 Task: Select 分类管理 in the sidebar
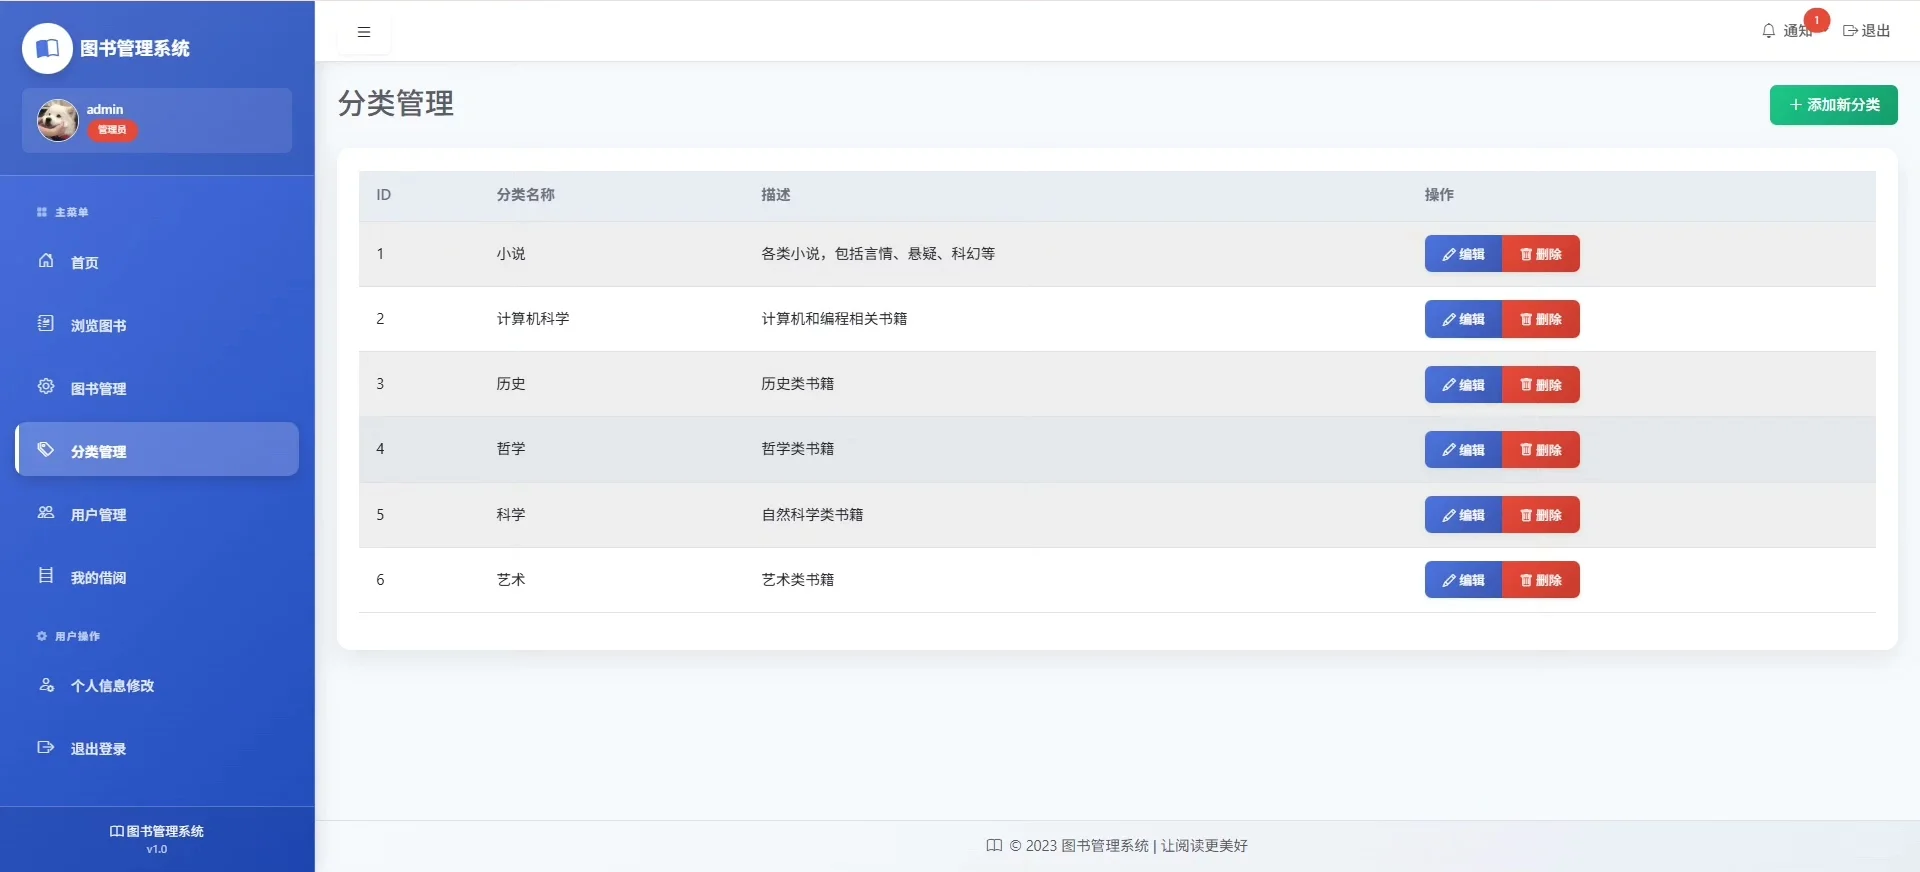157,451
